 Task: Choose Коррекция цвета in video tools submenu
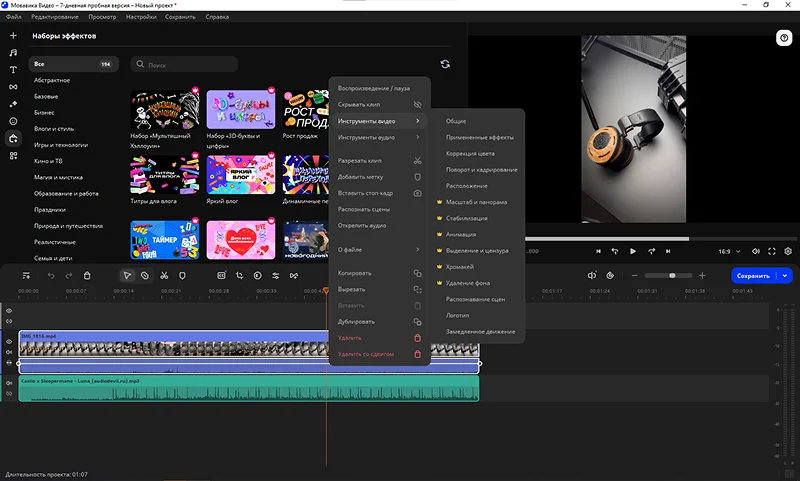coord(470,153)
